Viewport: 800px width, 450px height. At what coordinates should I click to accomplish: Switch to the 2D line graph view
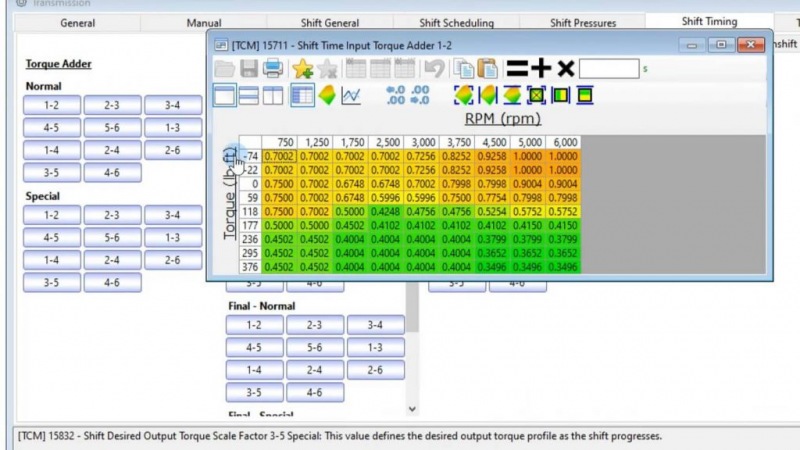[x=351, y=95]
